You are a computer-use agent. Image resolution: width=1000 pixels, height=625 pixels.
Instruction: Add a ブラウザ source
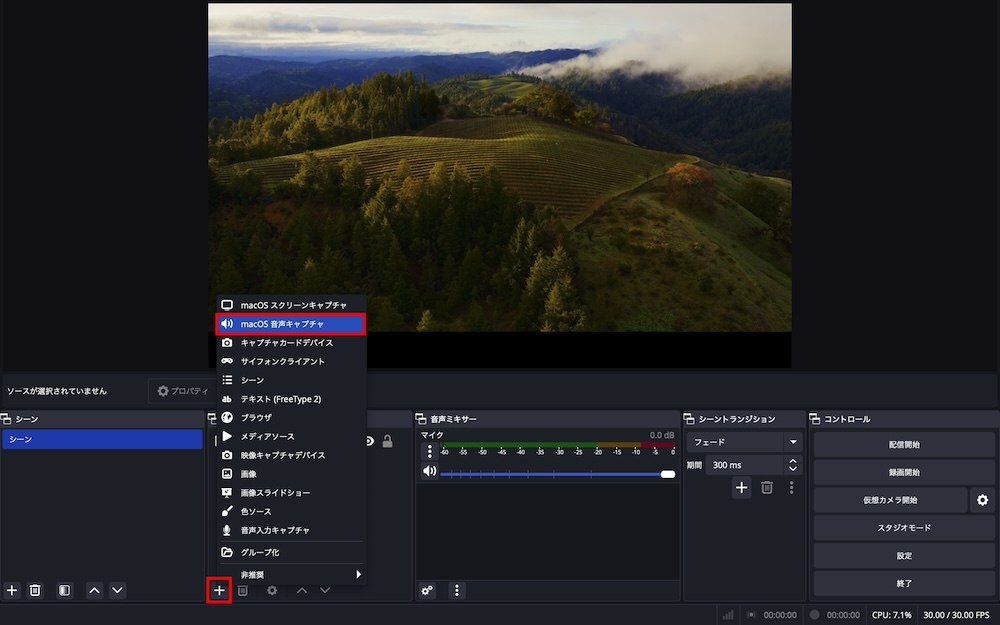coord(291,418)
